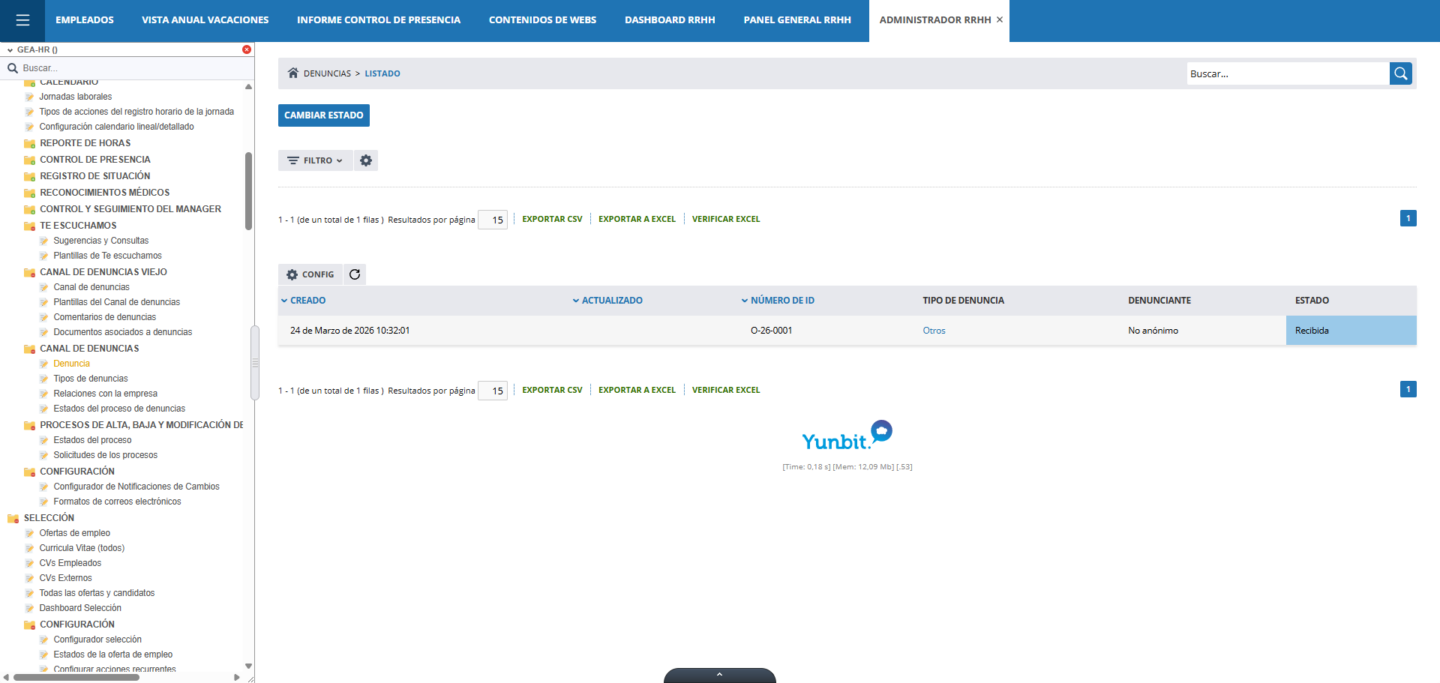This screenshot has height=683, width=1440.
Task: Refresh the list with reload icon
Action: (355, 274)
